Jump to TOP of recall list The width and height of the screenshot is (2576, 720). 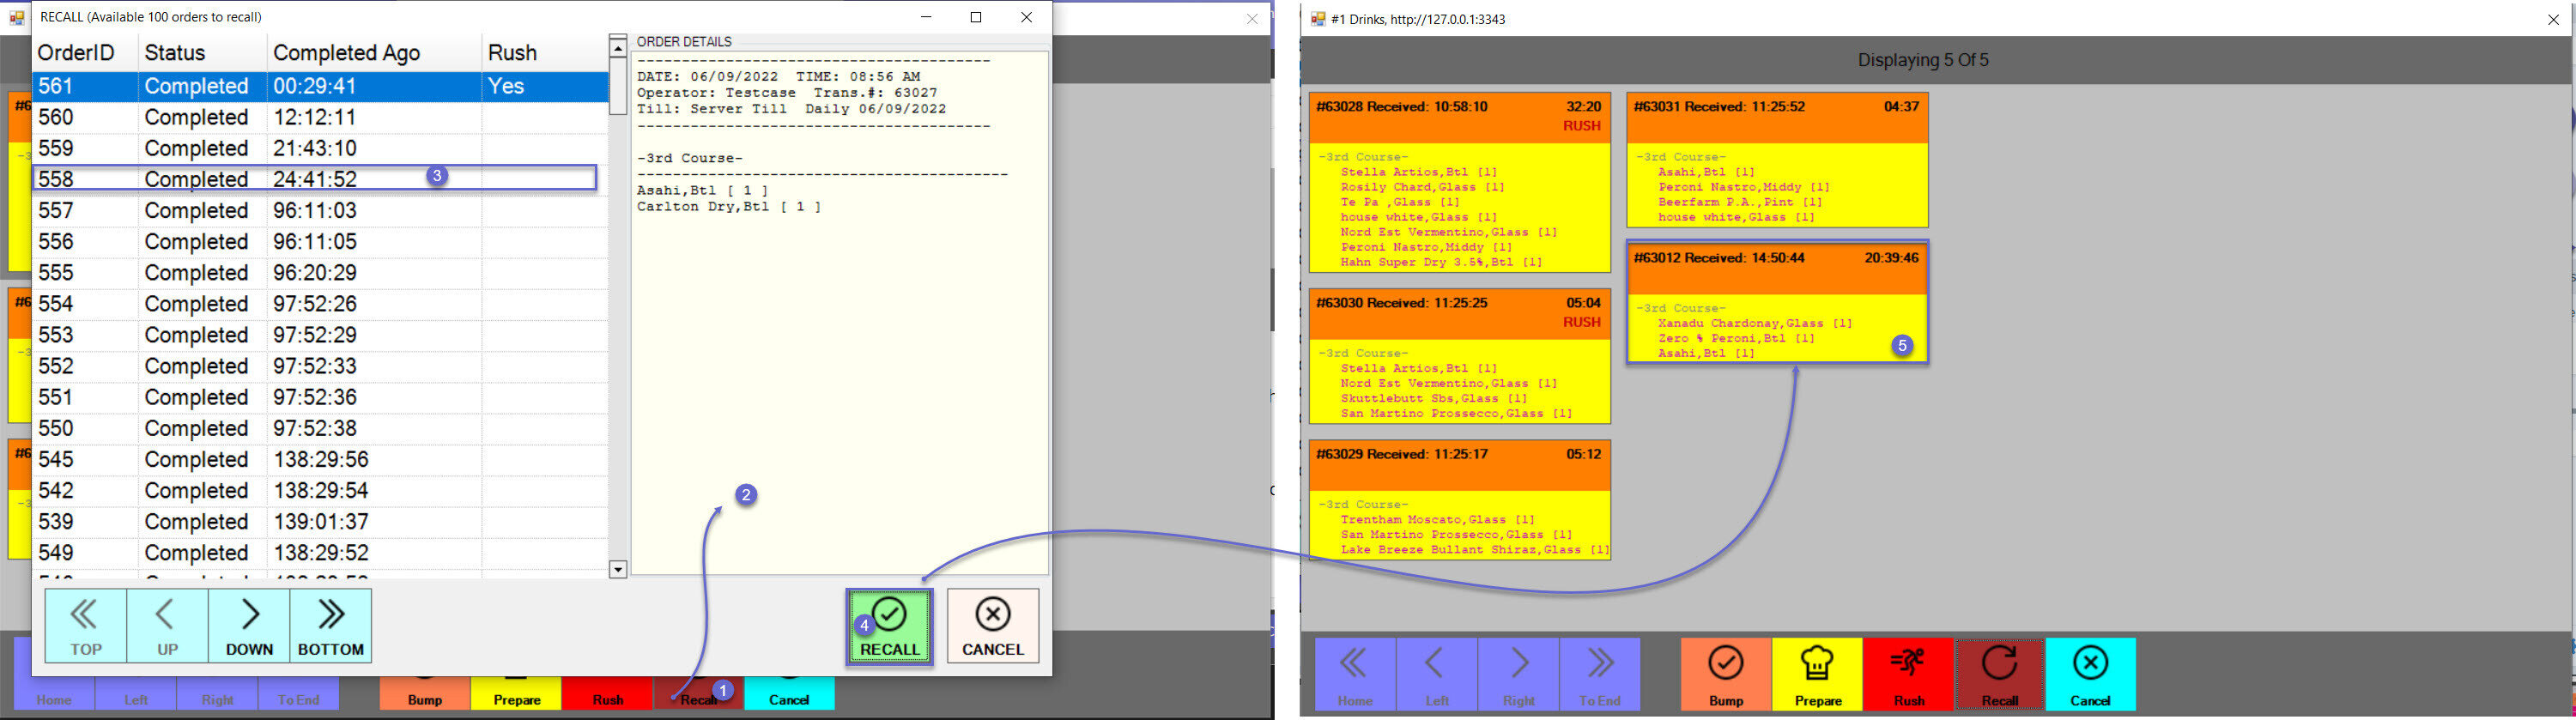(85, 626)
